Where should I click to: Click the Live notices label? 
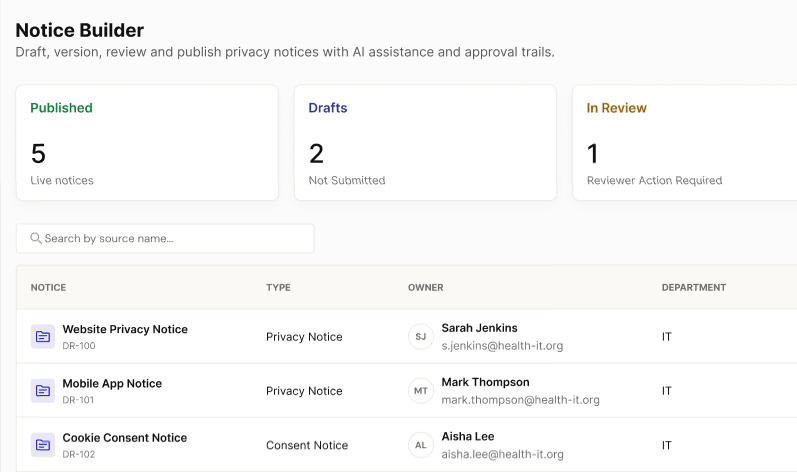point(62,180)
